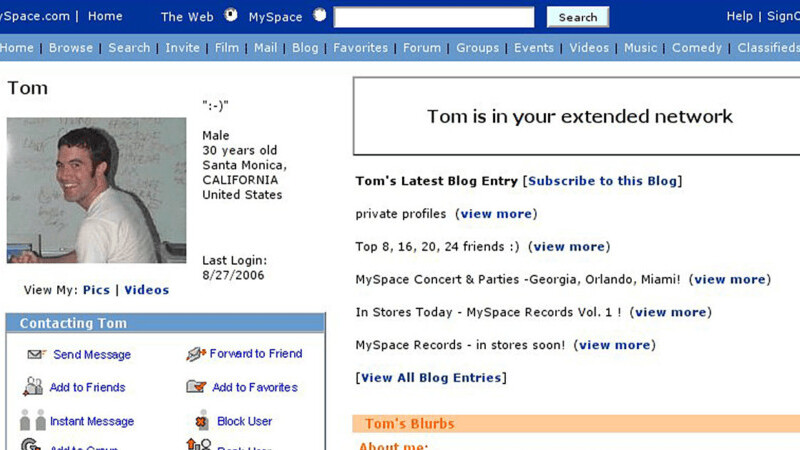
Task: Click the profile name heading Tom
Action: click(28, 88)
